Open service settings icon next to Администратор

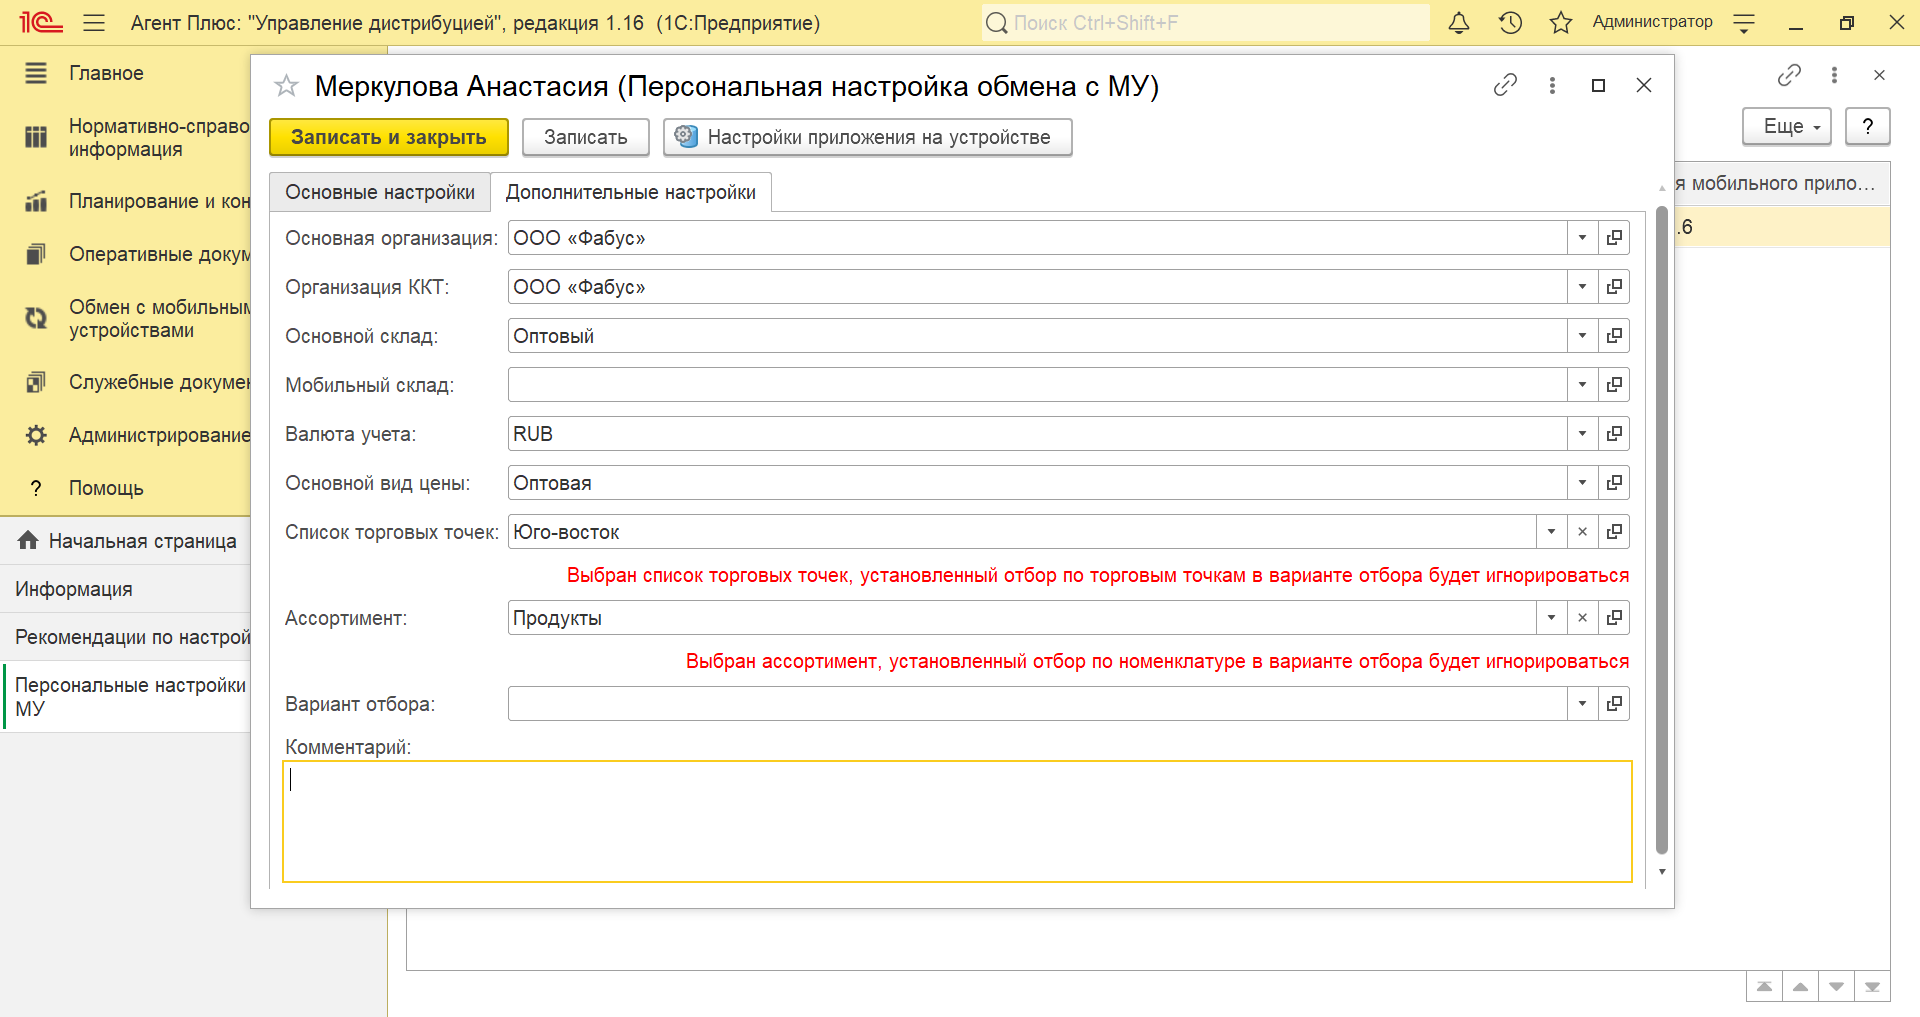tap(1744, 22)
